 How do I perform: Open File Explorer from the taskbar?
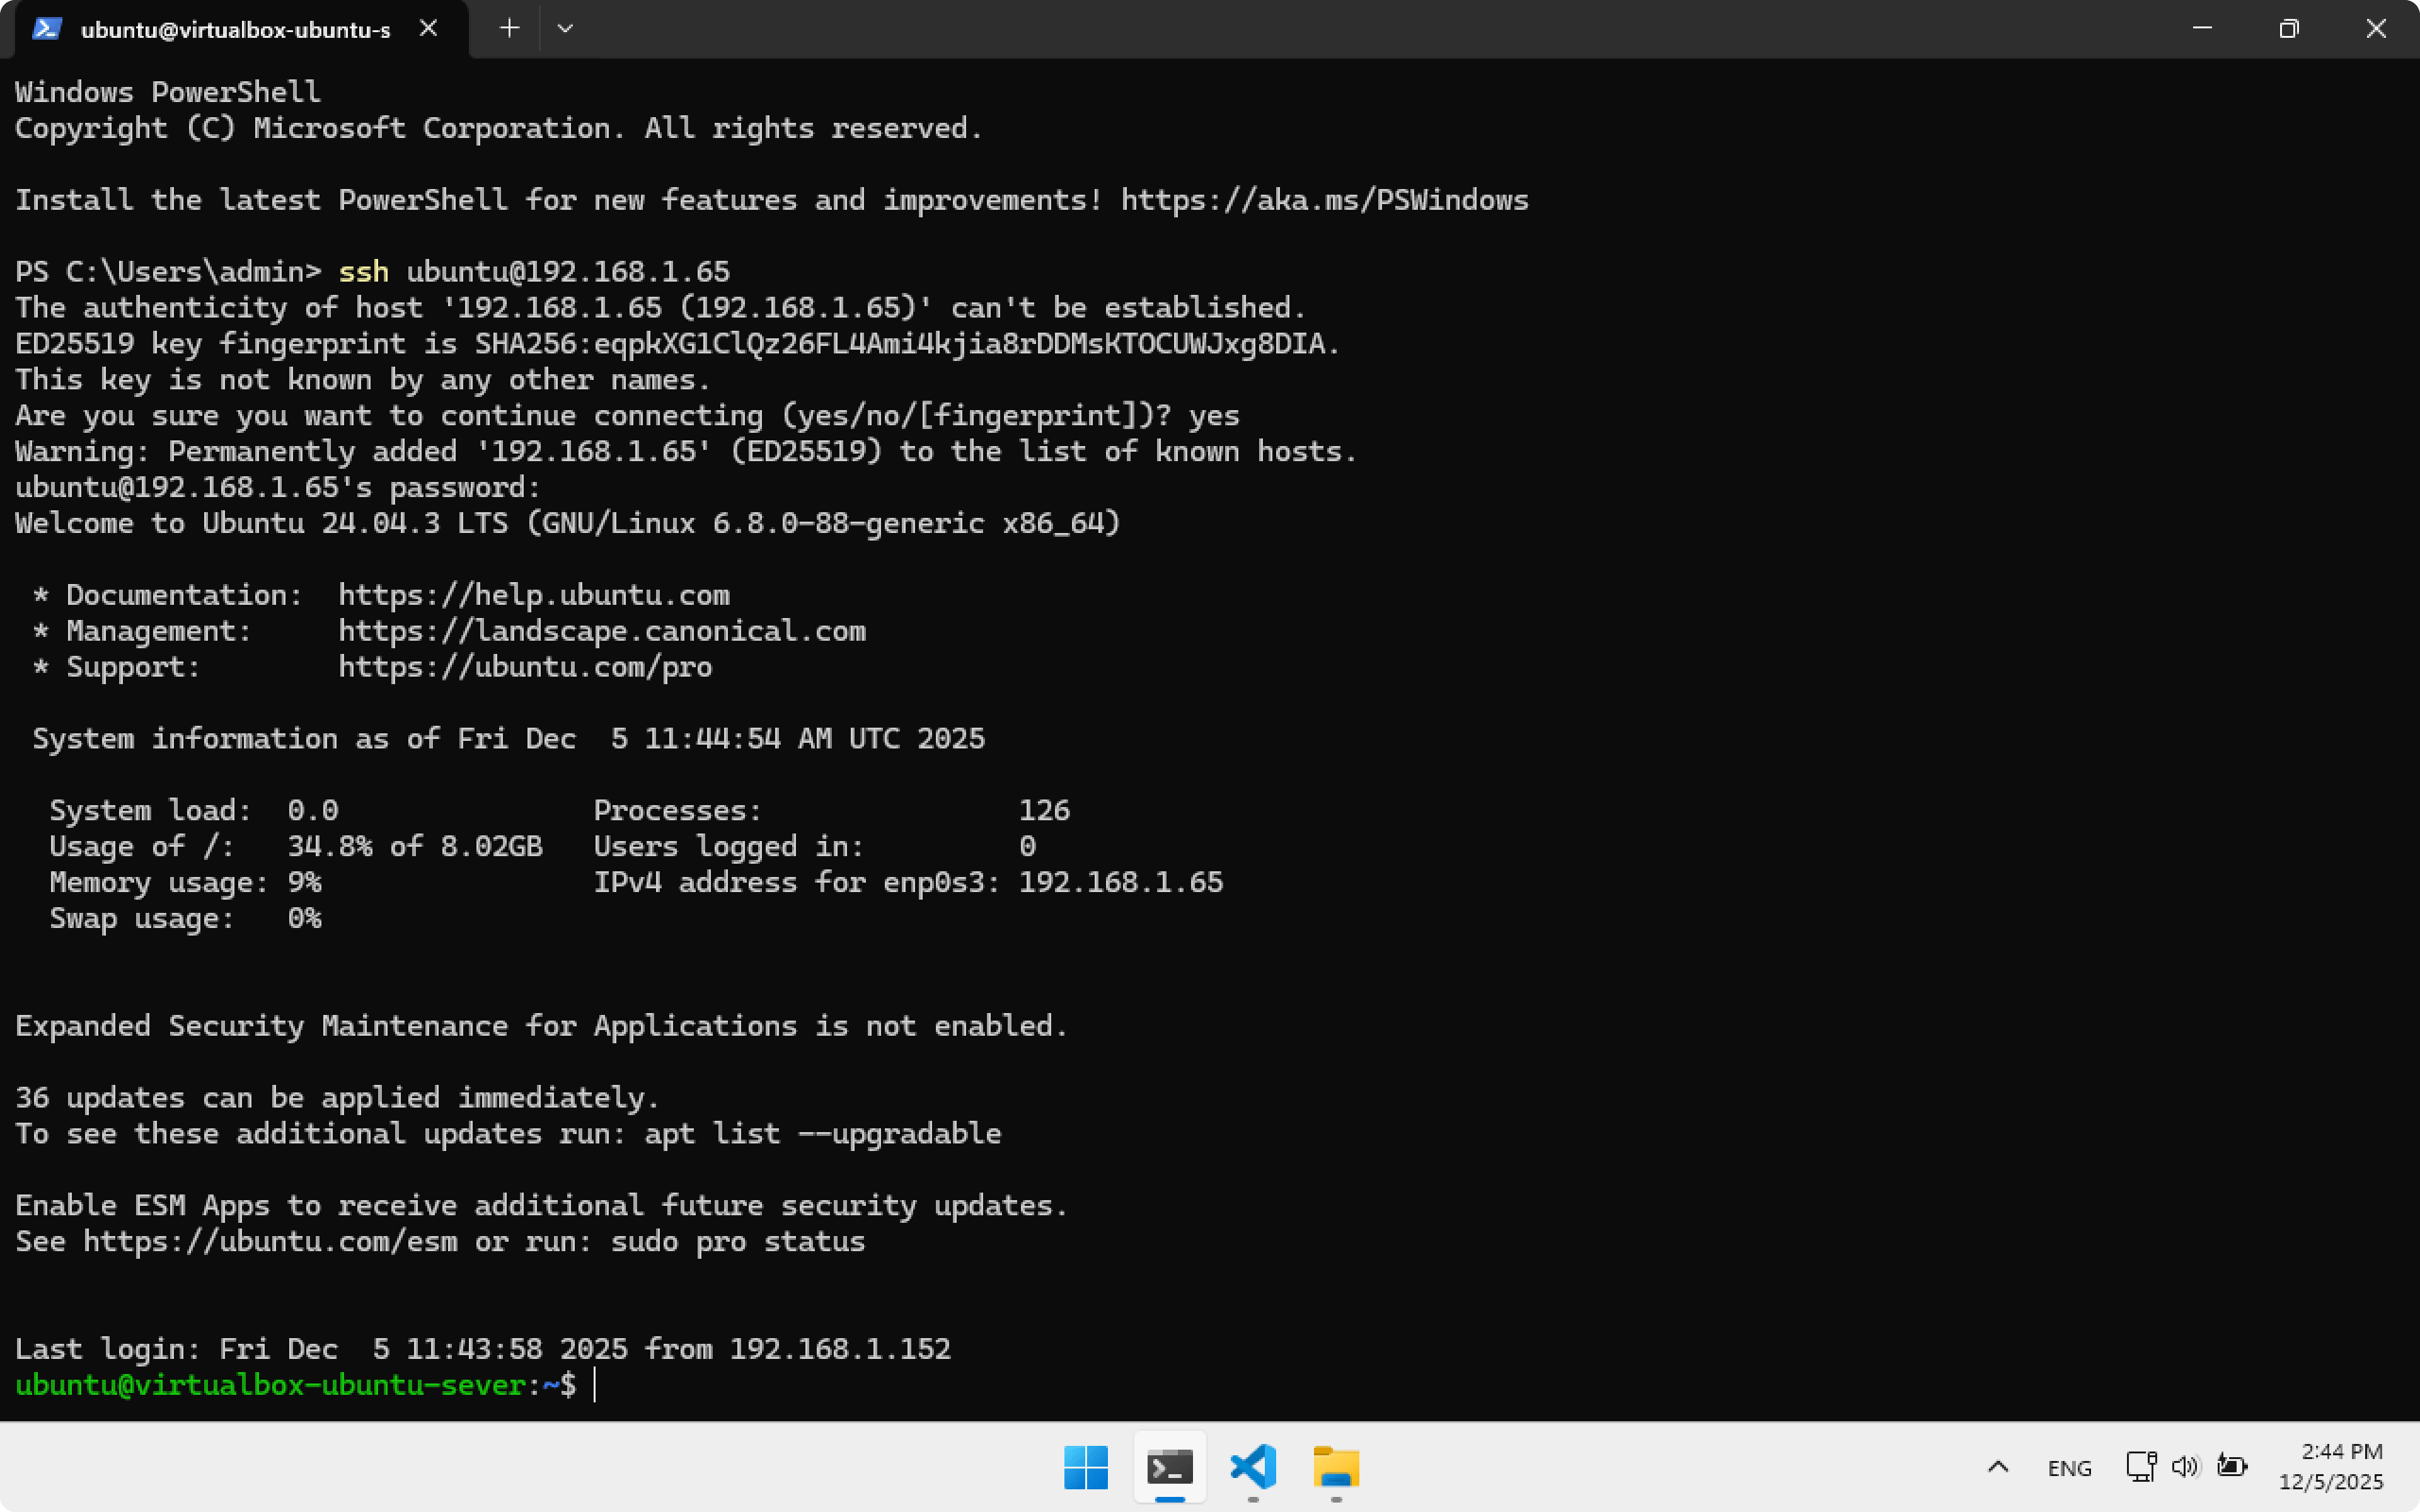click(1336, 1467)
